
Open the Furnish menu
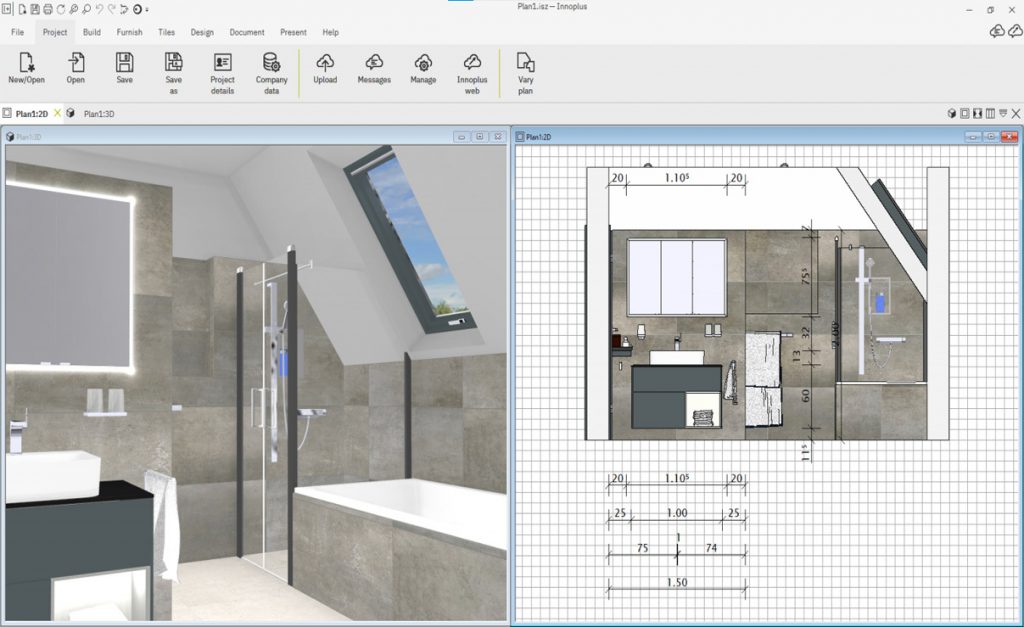tap(129, 32)
